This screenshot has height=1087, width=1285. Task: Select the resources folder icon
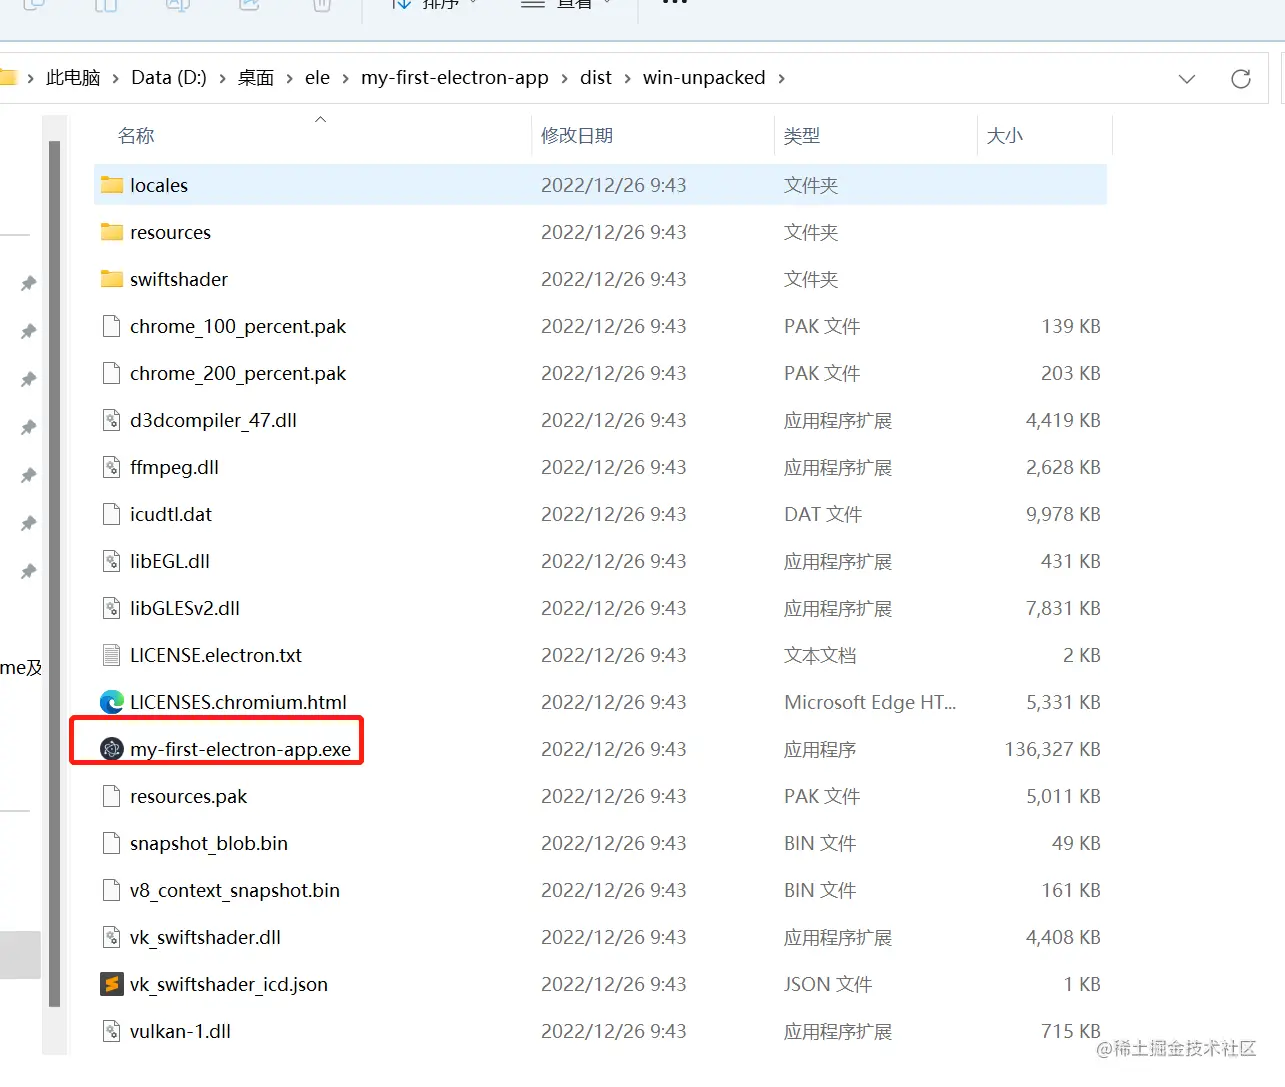point(112,232)
